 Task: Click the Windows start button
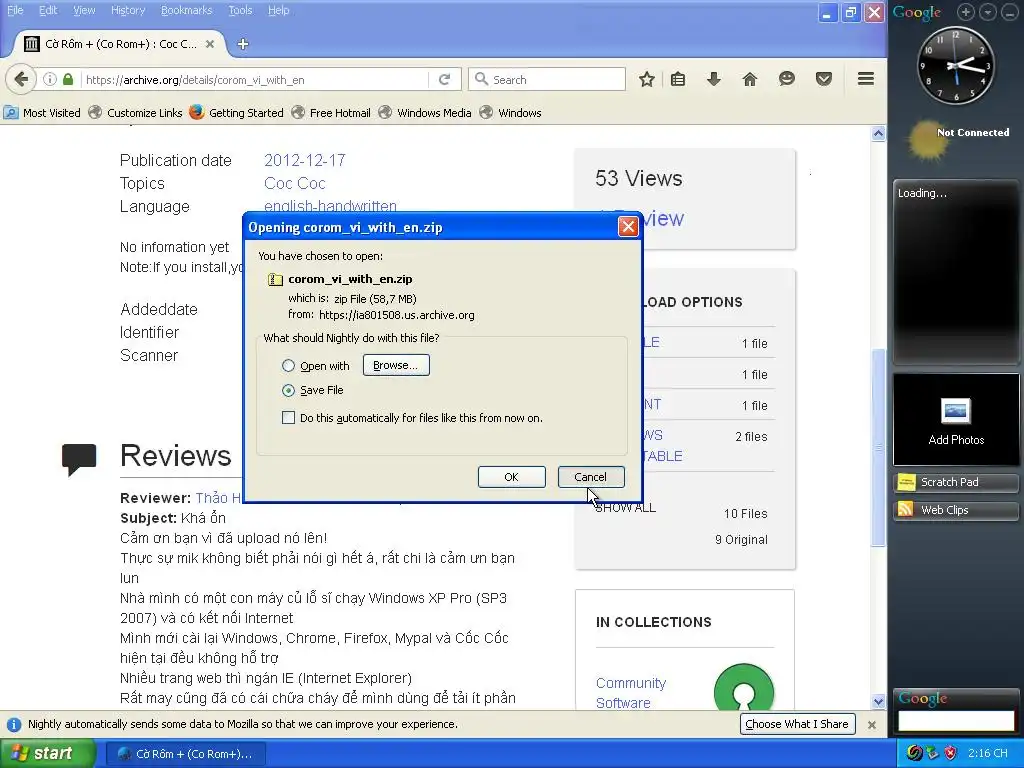pos(47,754)
